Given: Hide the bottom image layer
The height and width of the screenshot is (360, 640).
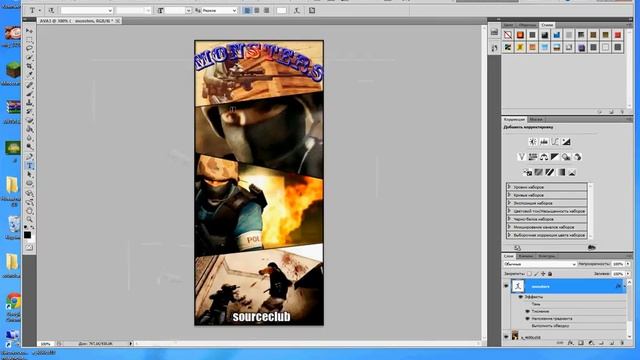Looking at the screenshot, I should pos(506,337).
